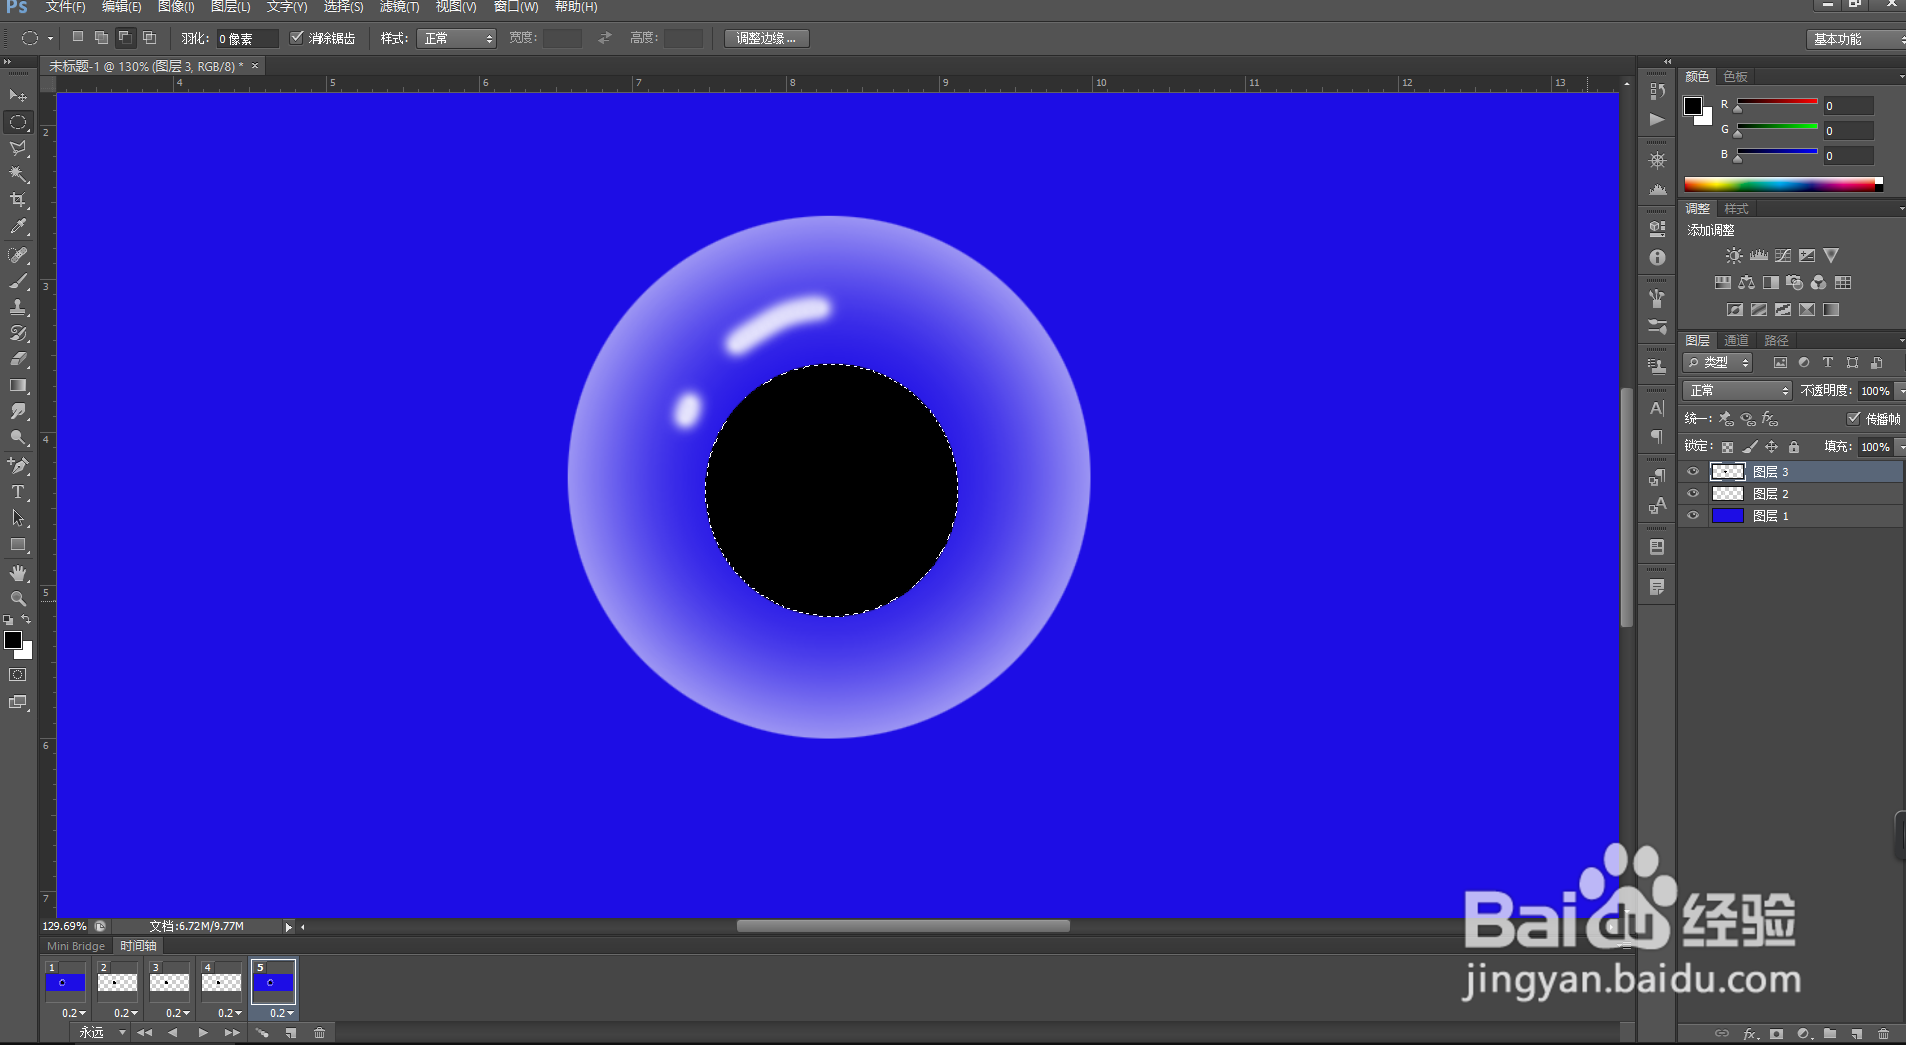Open the 样式 style dropdown
Viewport: 1906px width, 1045px height.
click(456, 38)
